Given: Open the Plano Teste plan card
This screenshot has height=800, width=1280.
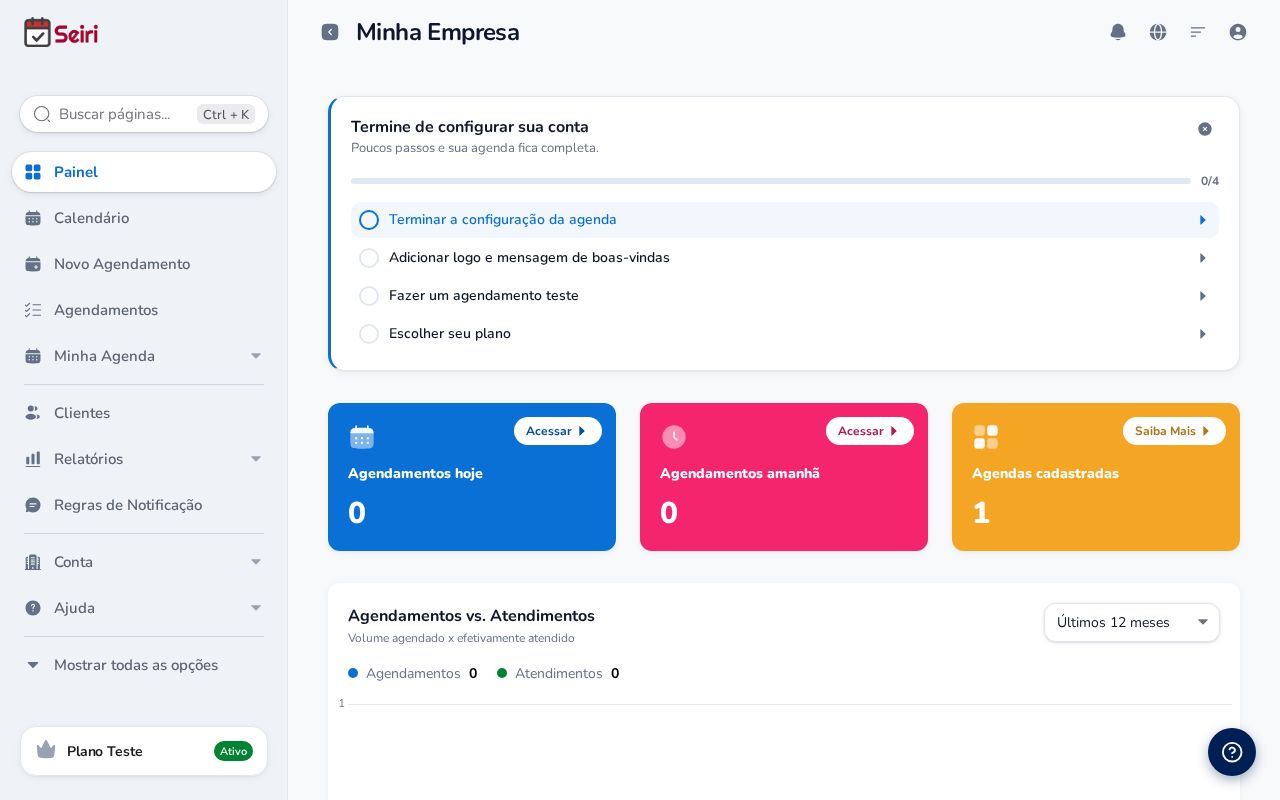Looking at the screenshot, I should [x=144, y=751].
